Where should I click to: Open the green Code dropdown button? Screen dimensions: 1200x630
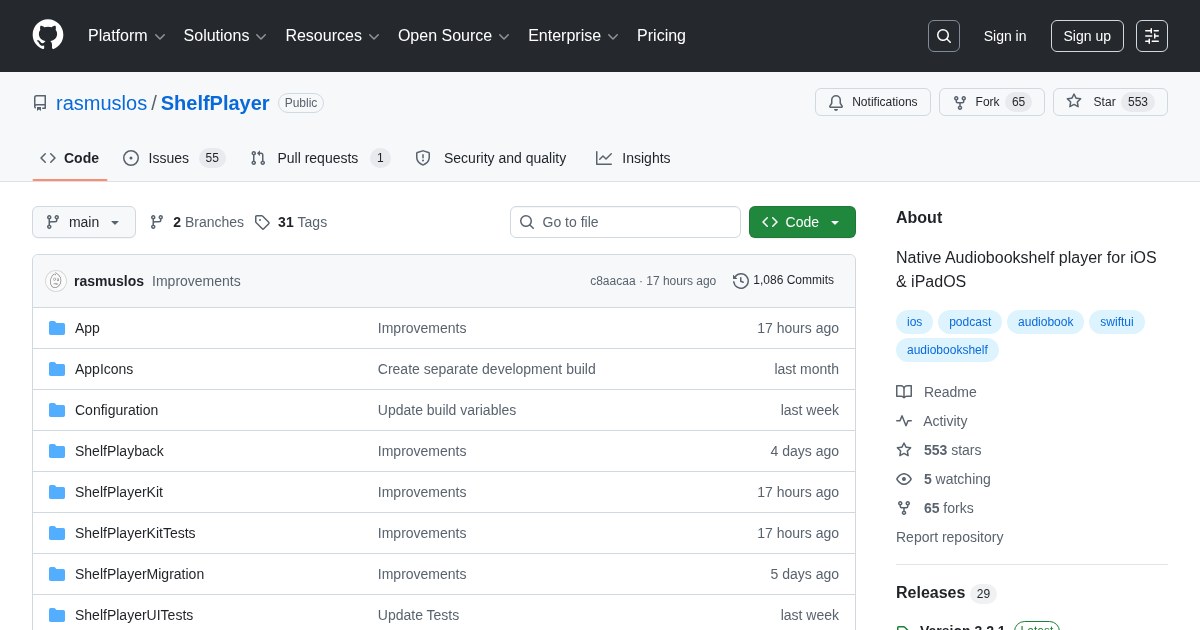(802, 222)
